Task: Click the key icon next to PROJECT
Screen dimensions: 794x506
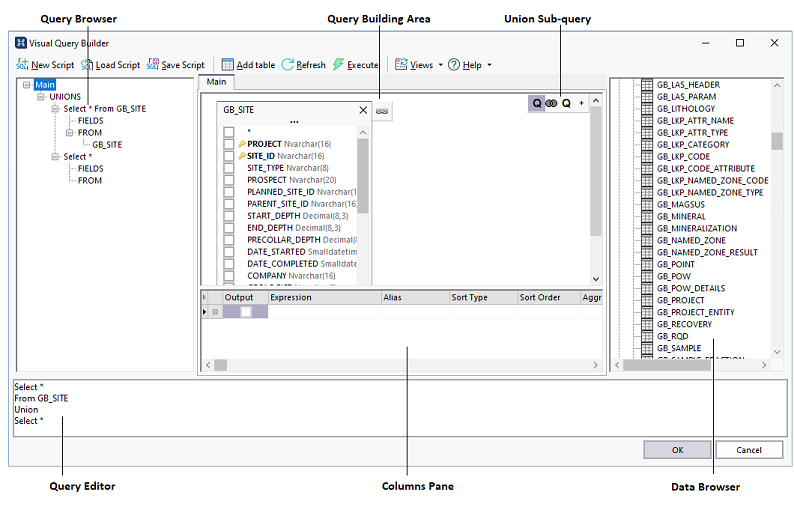Action: pos(242,144)
